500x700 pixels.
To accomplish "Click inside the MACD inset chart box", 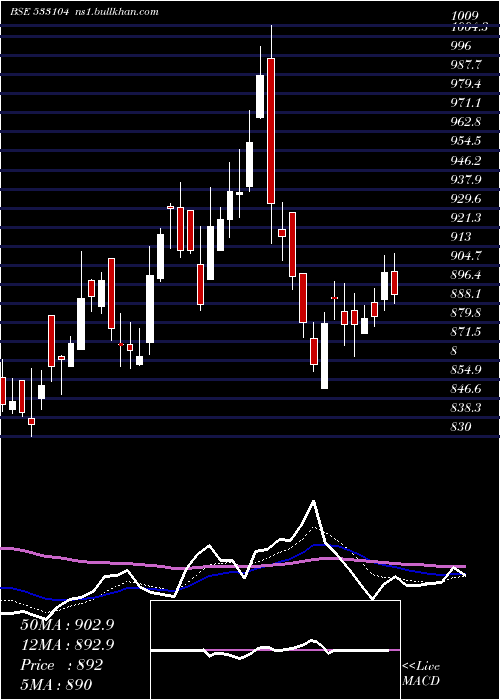I will [x=275, y=650].
